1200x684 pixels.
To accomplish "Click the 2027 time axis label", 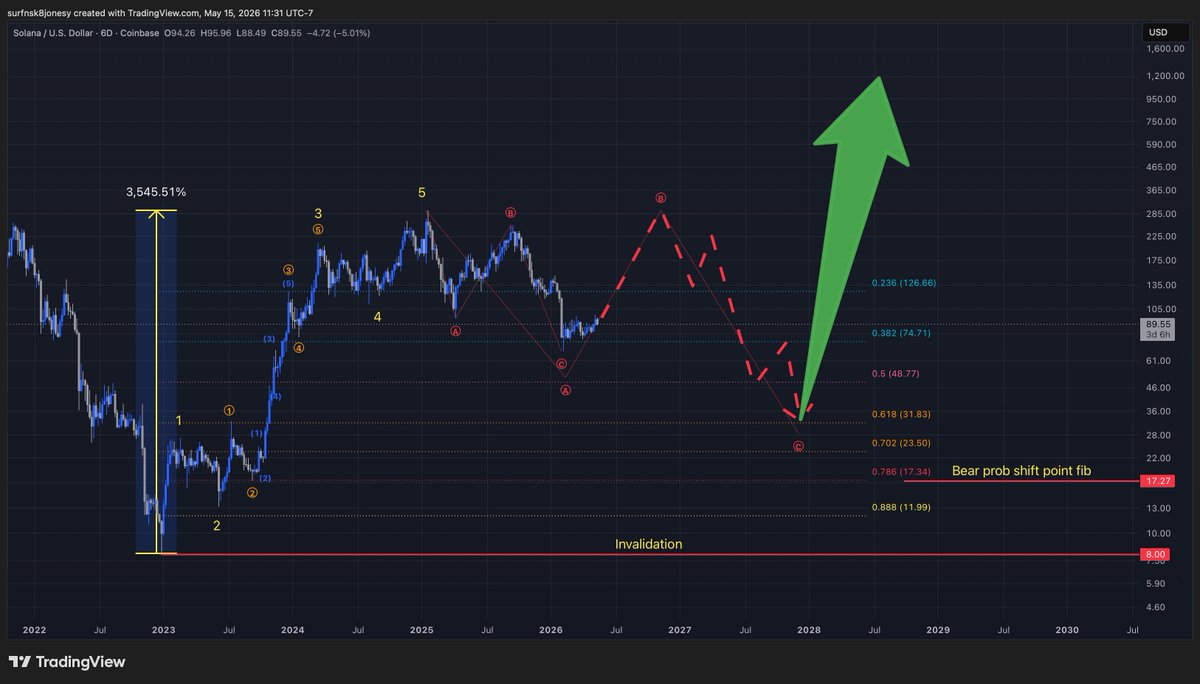I will pos(680,630).
